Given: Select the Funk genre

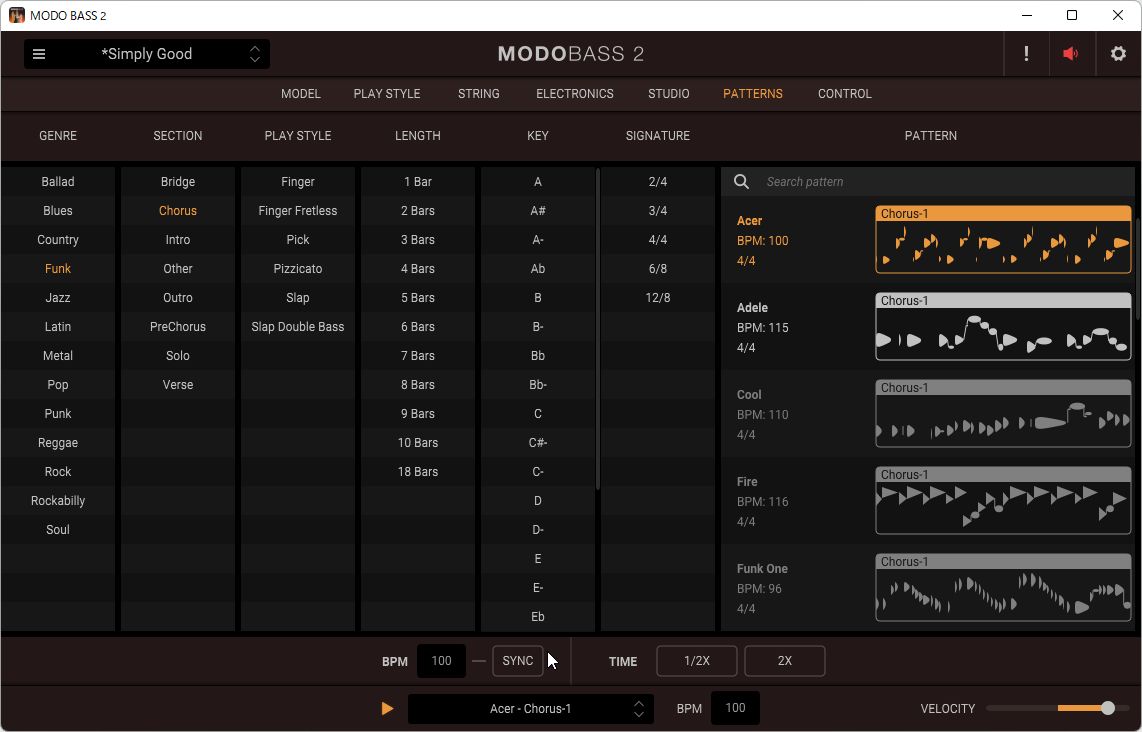Looking at the screenshot, I should point(58,269).
